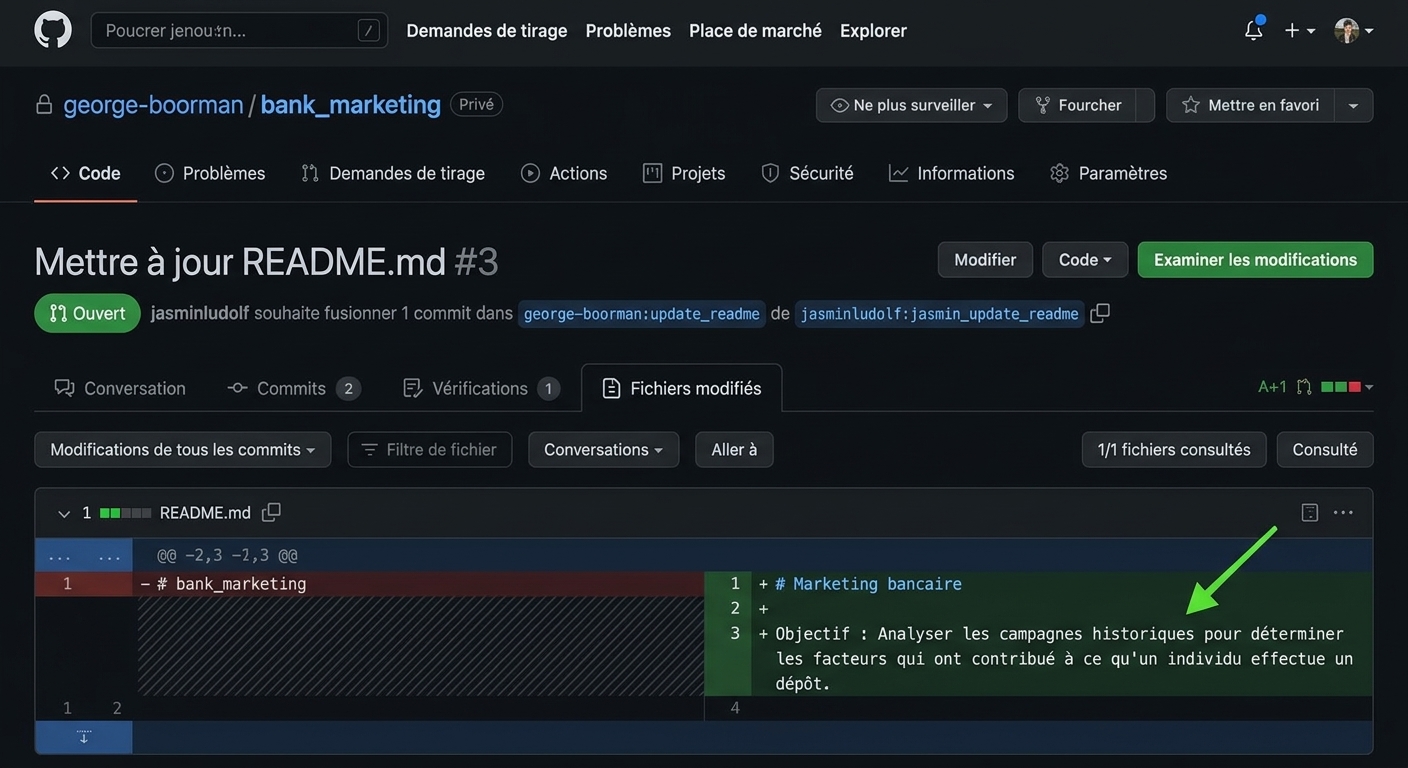Open the GitHub home logo
This screenshot has width=1408, height=768.
53,30
